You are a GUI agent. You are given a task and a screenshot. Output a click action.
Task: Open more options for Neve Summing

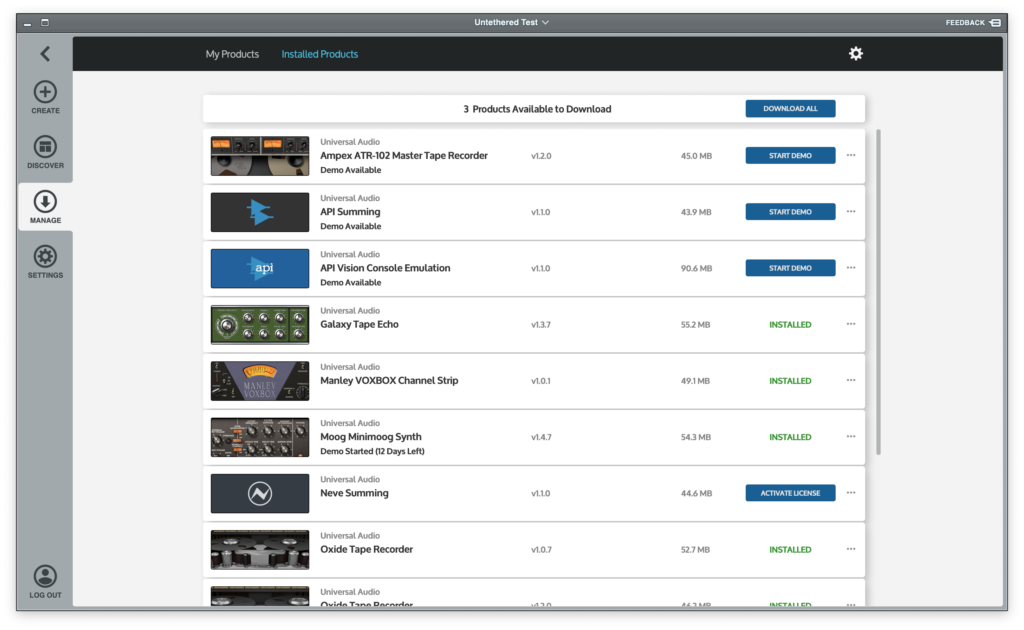pos(851,493)
